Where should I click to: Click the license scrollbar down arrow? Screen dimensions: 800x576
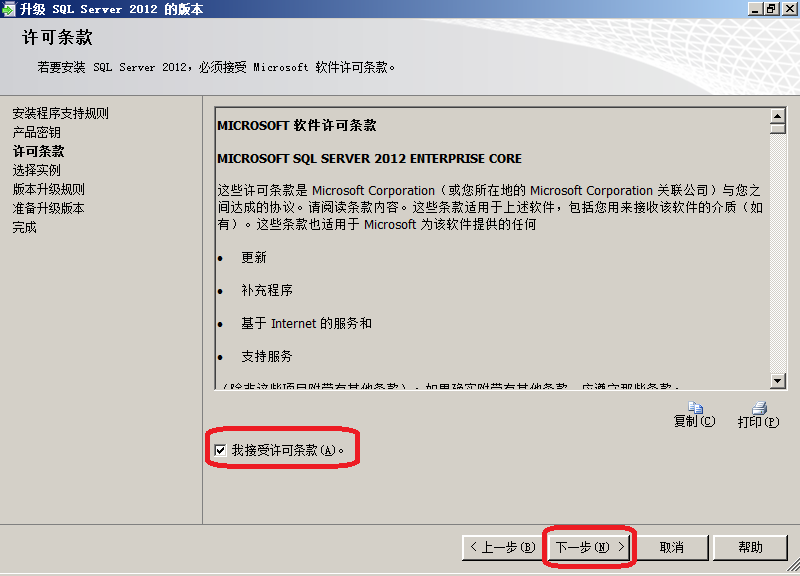tap(777, 381)
